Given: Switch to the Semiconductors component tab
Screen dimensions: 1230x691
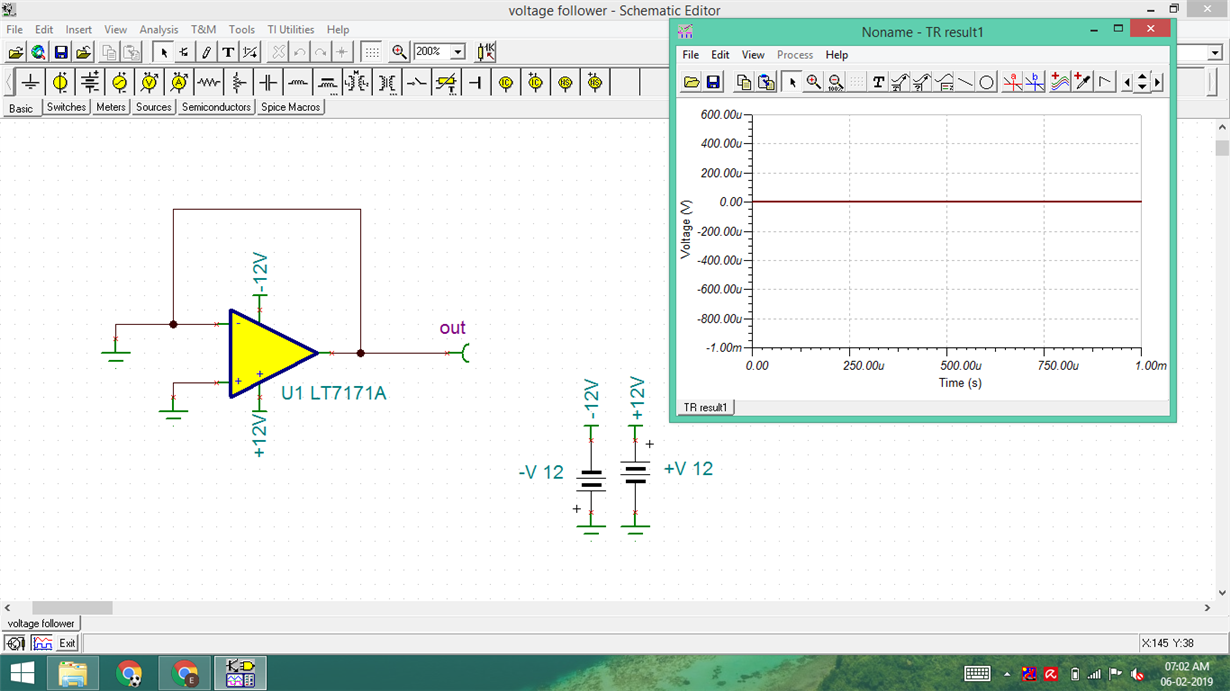Looking at the screenshot, I should (x=216, y=106).
